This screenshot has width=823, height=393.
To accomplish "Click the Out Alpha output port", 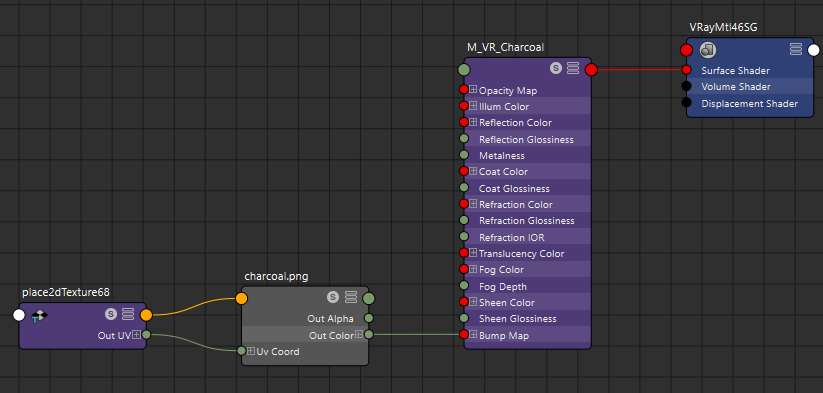I will 368,318.
